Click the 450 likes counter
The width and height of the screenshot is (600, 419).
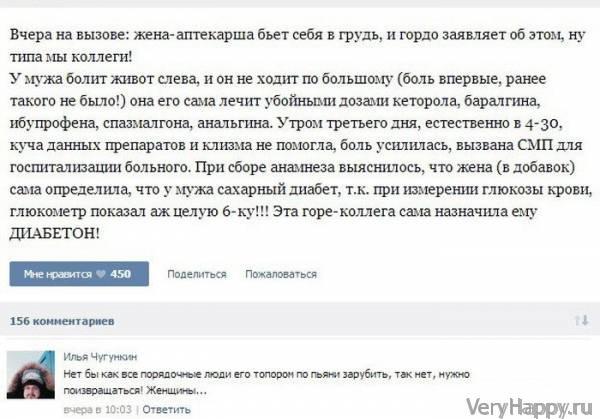(121, 274)
